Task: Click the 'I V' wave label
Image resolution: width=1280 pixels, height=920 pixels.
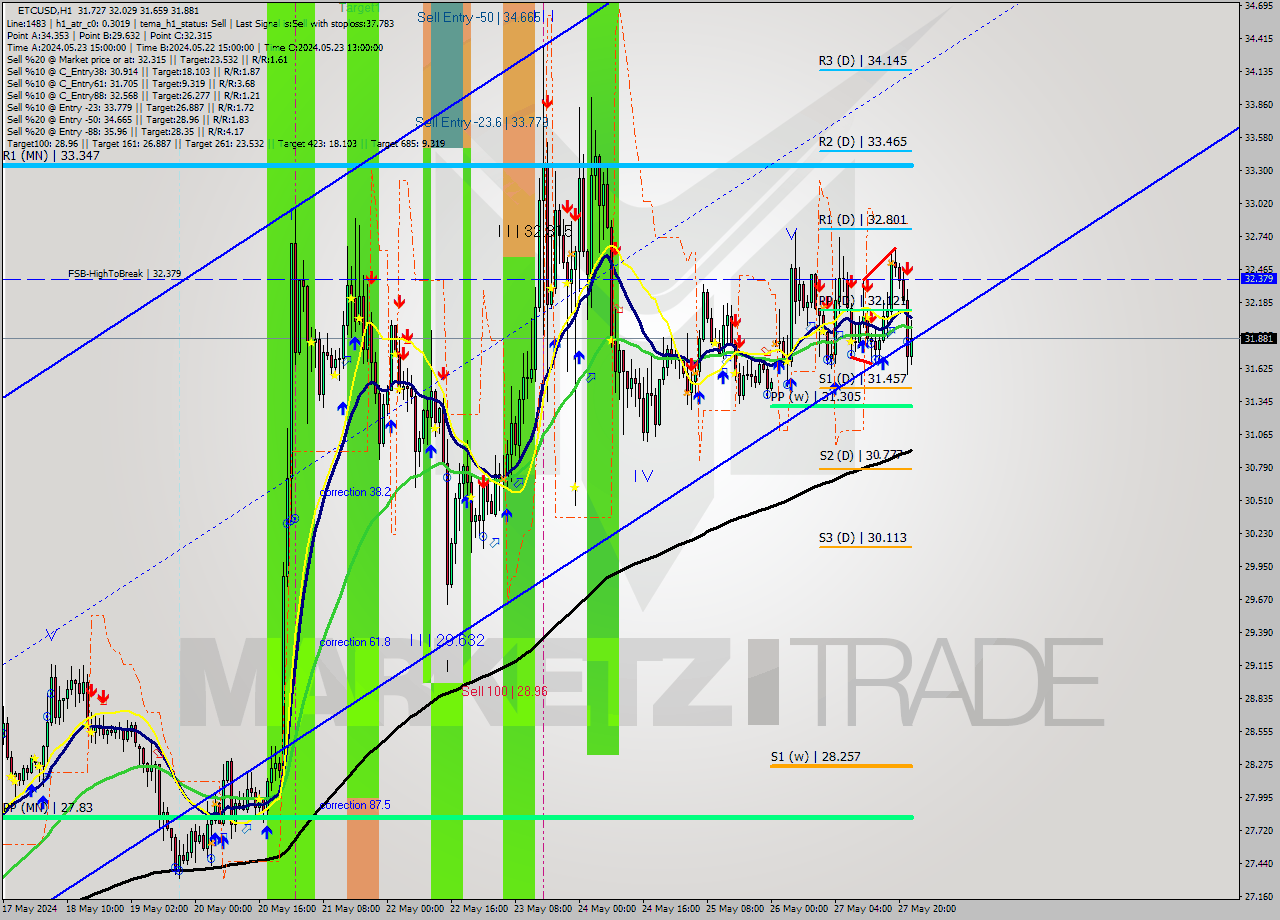Action: tap(643, 476)
